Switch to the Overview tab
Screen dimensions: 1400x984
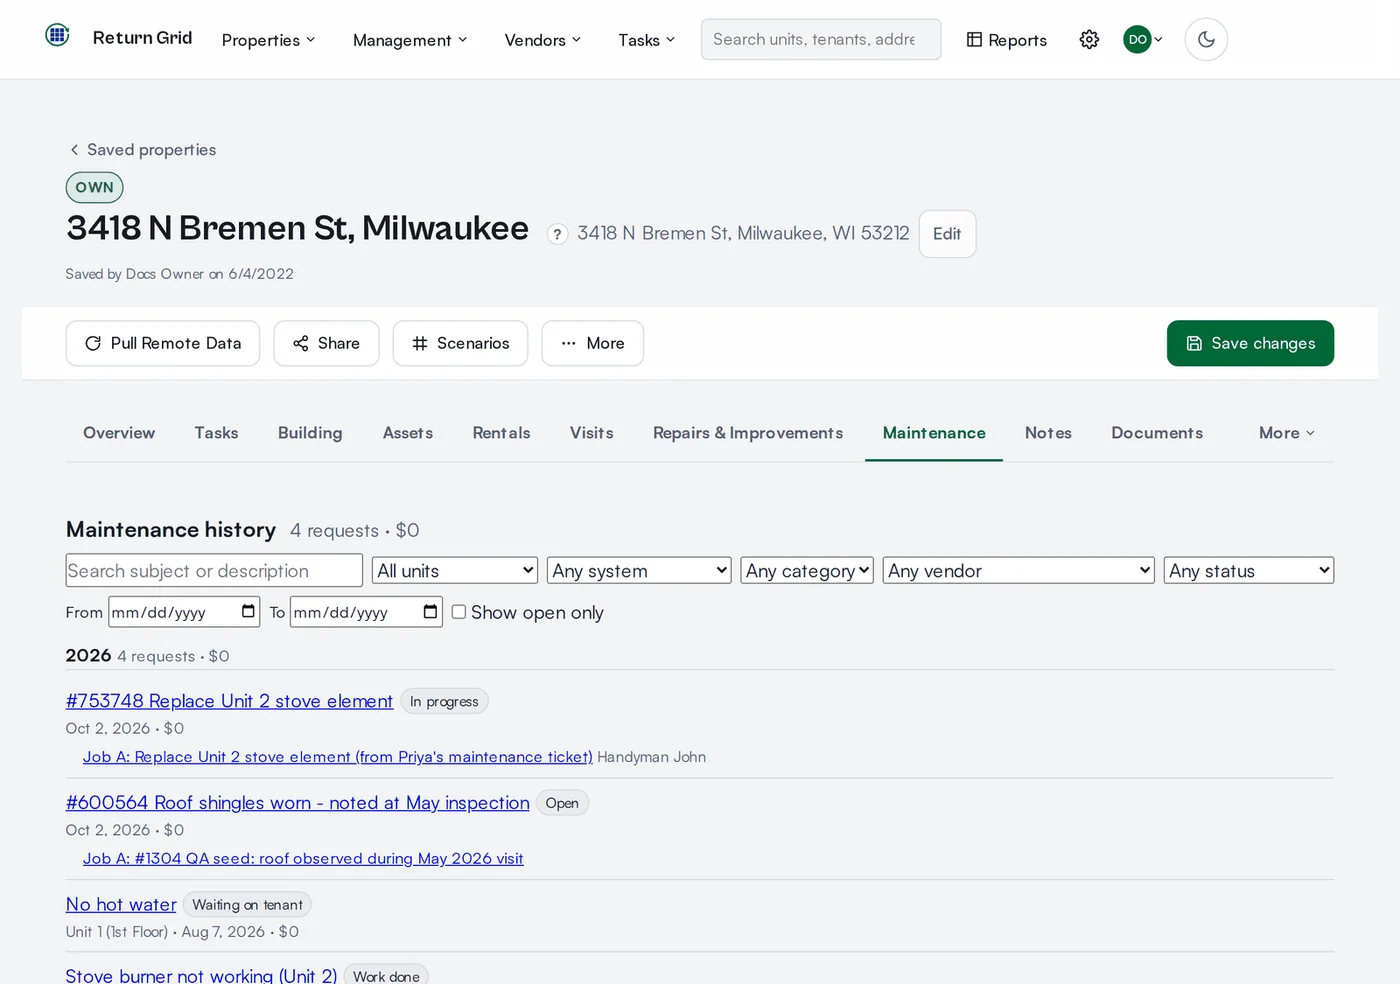[119, 433]
